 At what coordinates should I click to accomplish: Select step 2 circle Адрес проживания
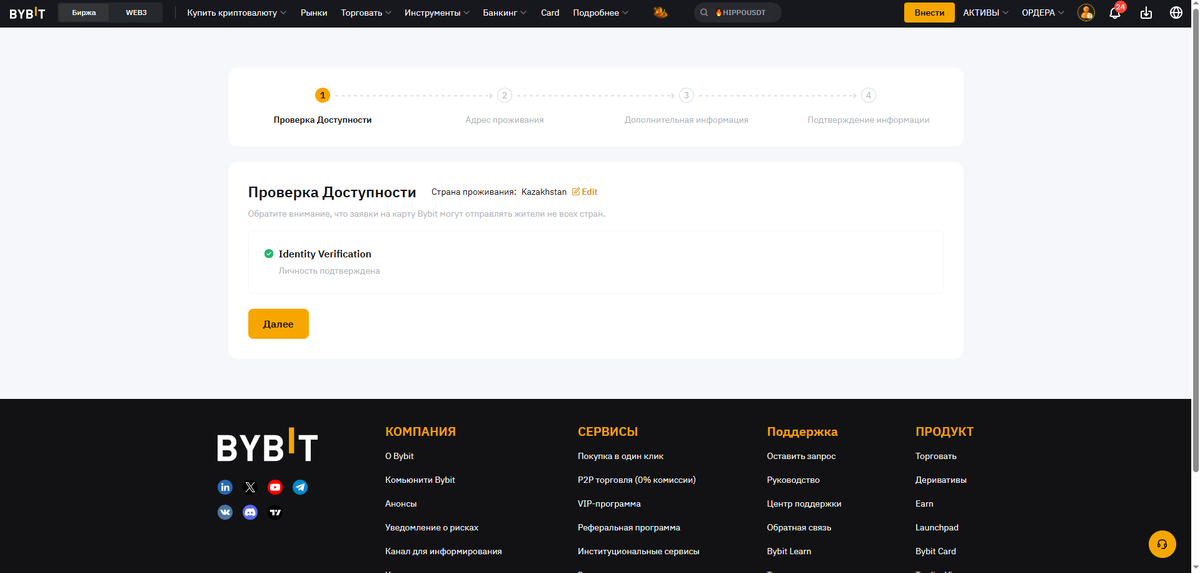pos(504,95)
